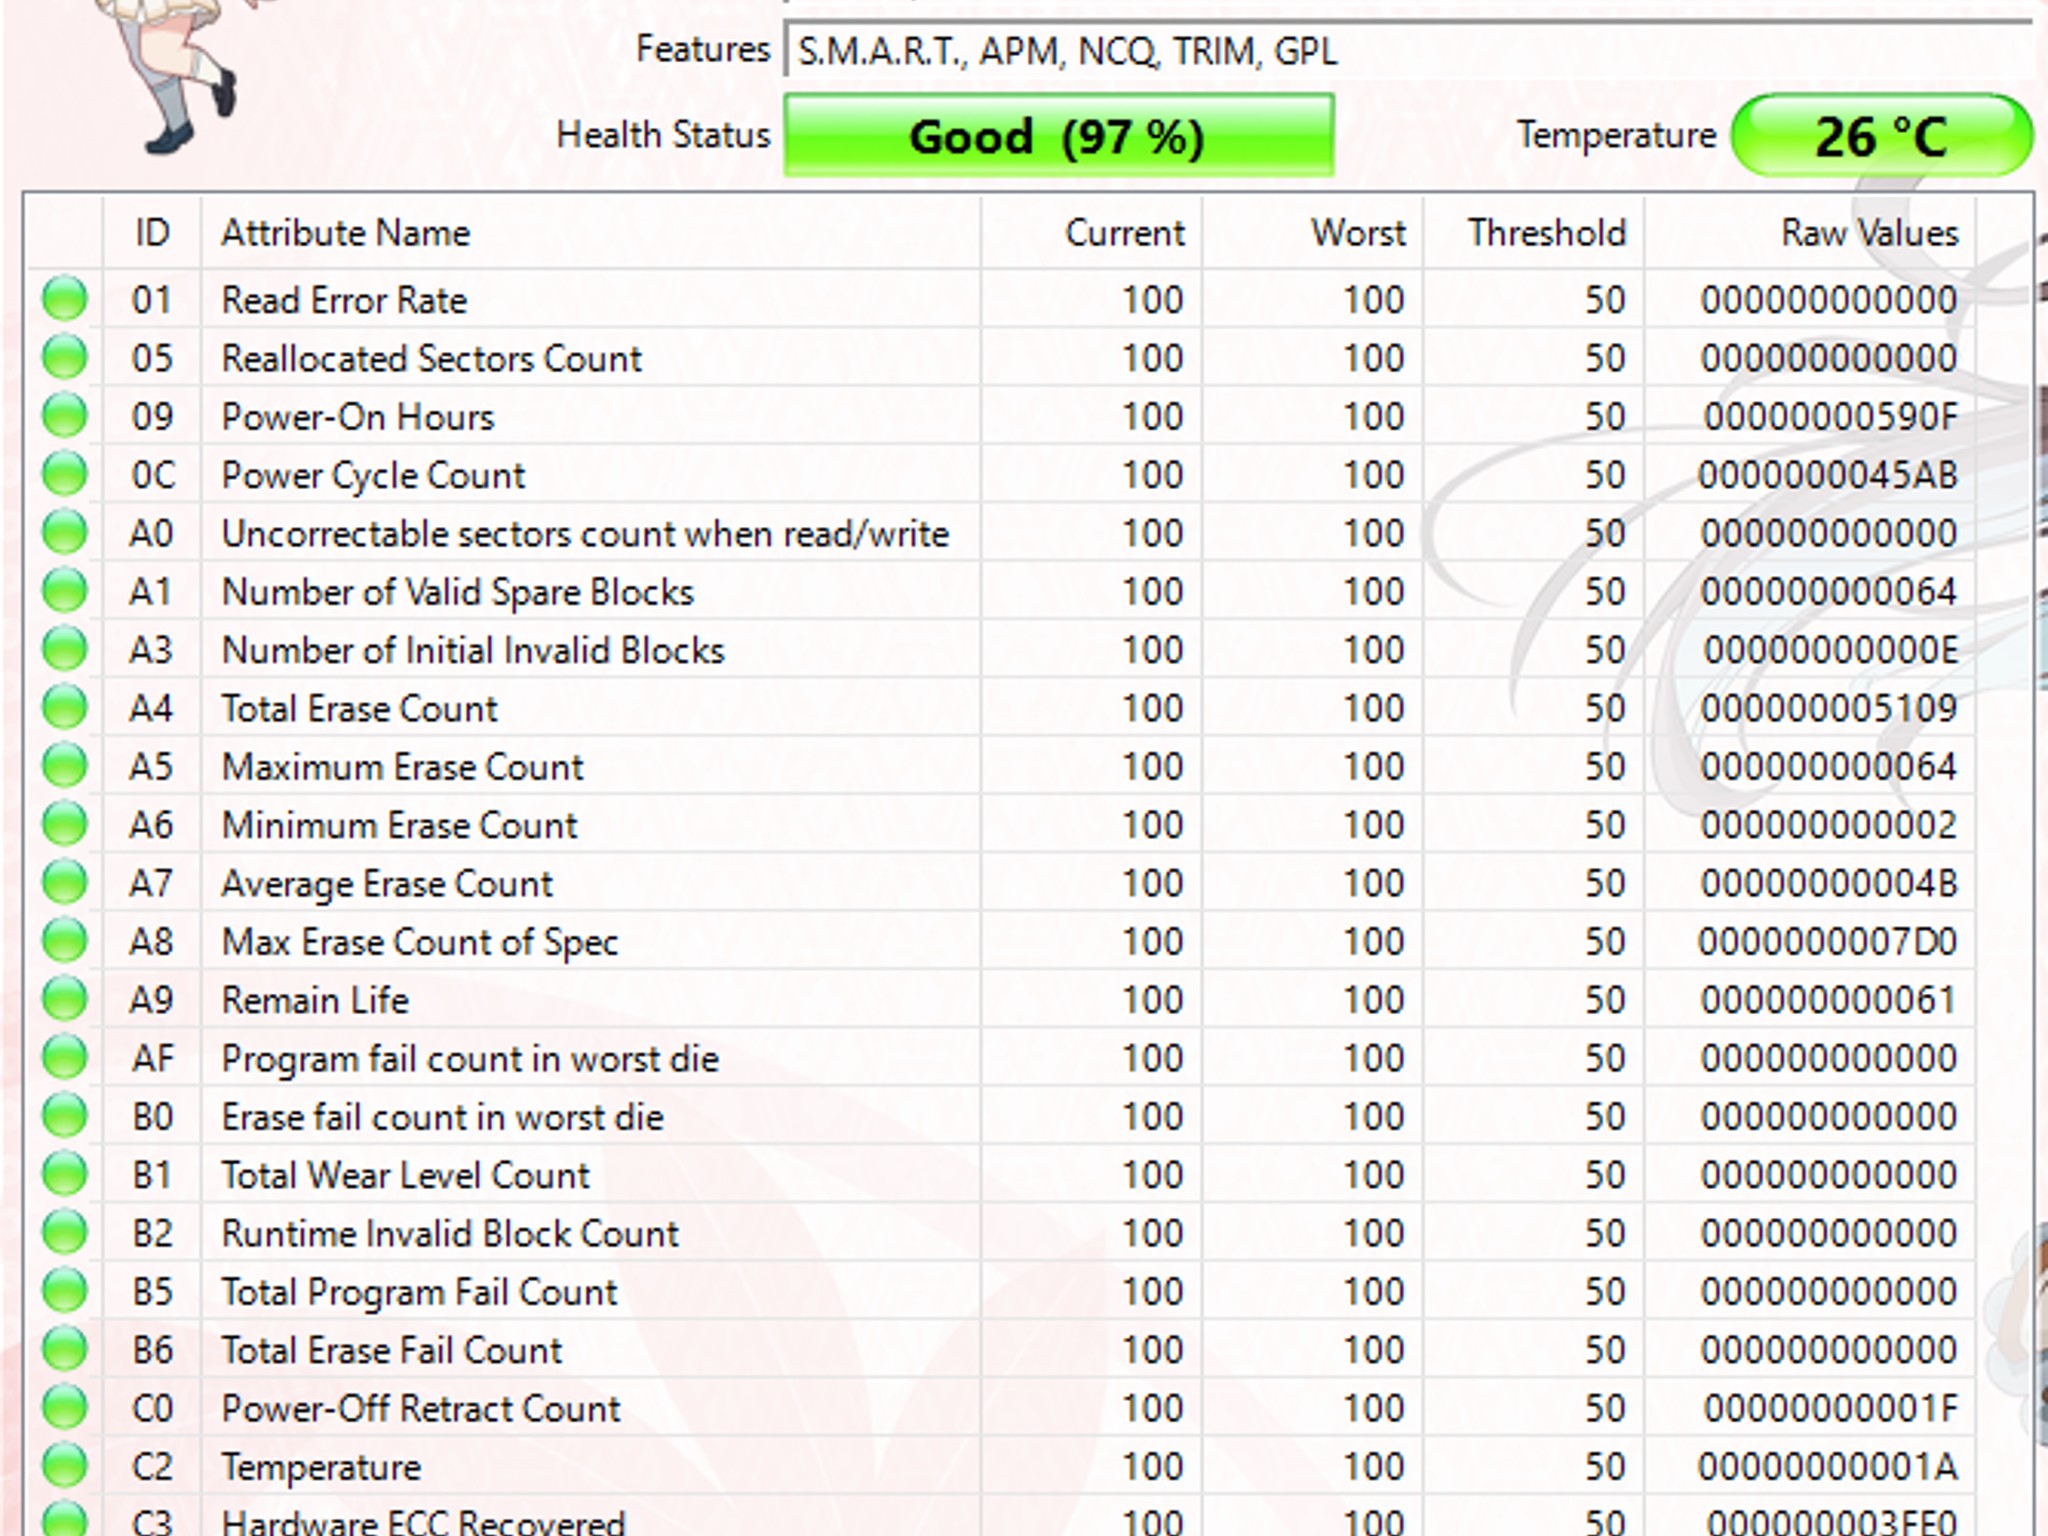The image size is (2048, 1536).
Task: Click raw value 00000005109 of Total Erase Count
Action: point(1829,708)
